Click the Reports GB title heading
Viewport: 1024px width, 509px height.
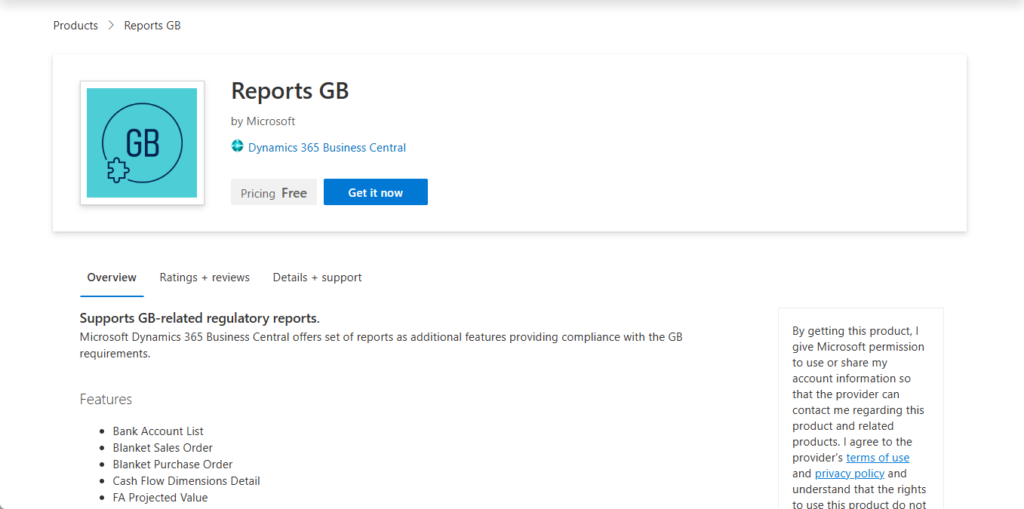[289, 91]
